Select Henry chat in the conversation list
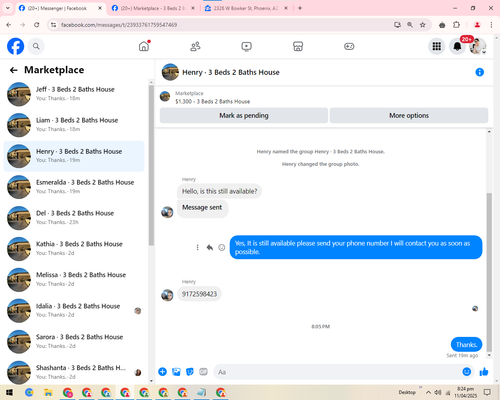500x400 pixels. 74,156
